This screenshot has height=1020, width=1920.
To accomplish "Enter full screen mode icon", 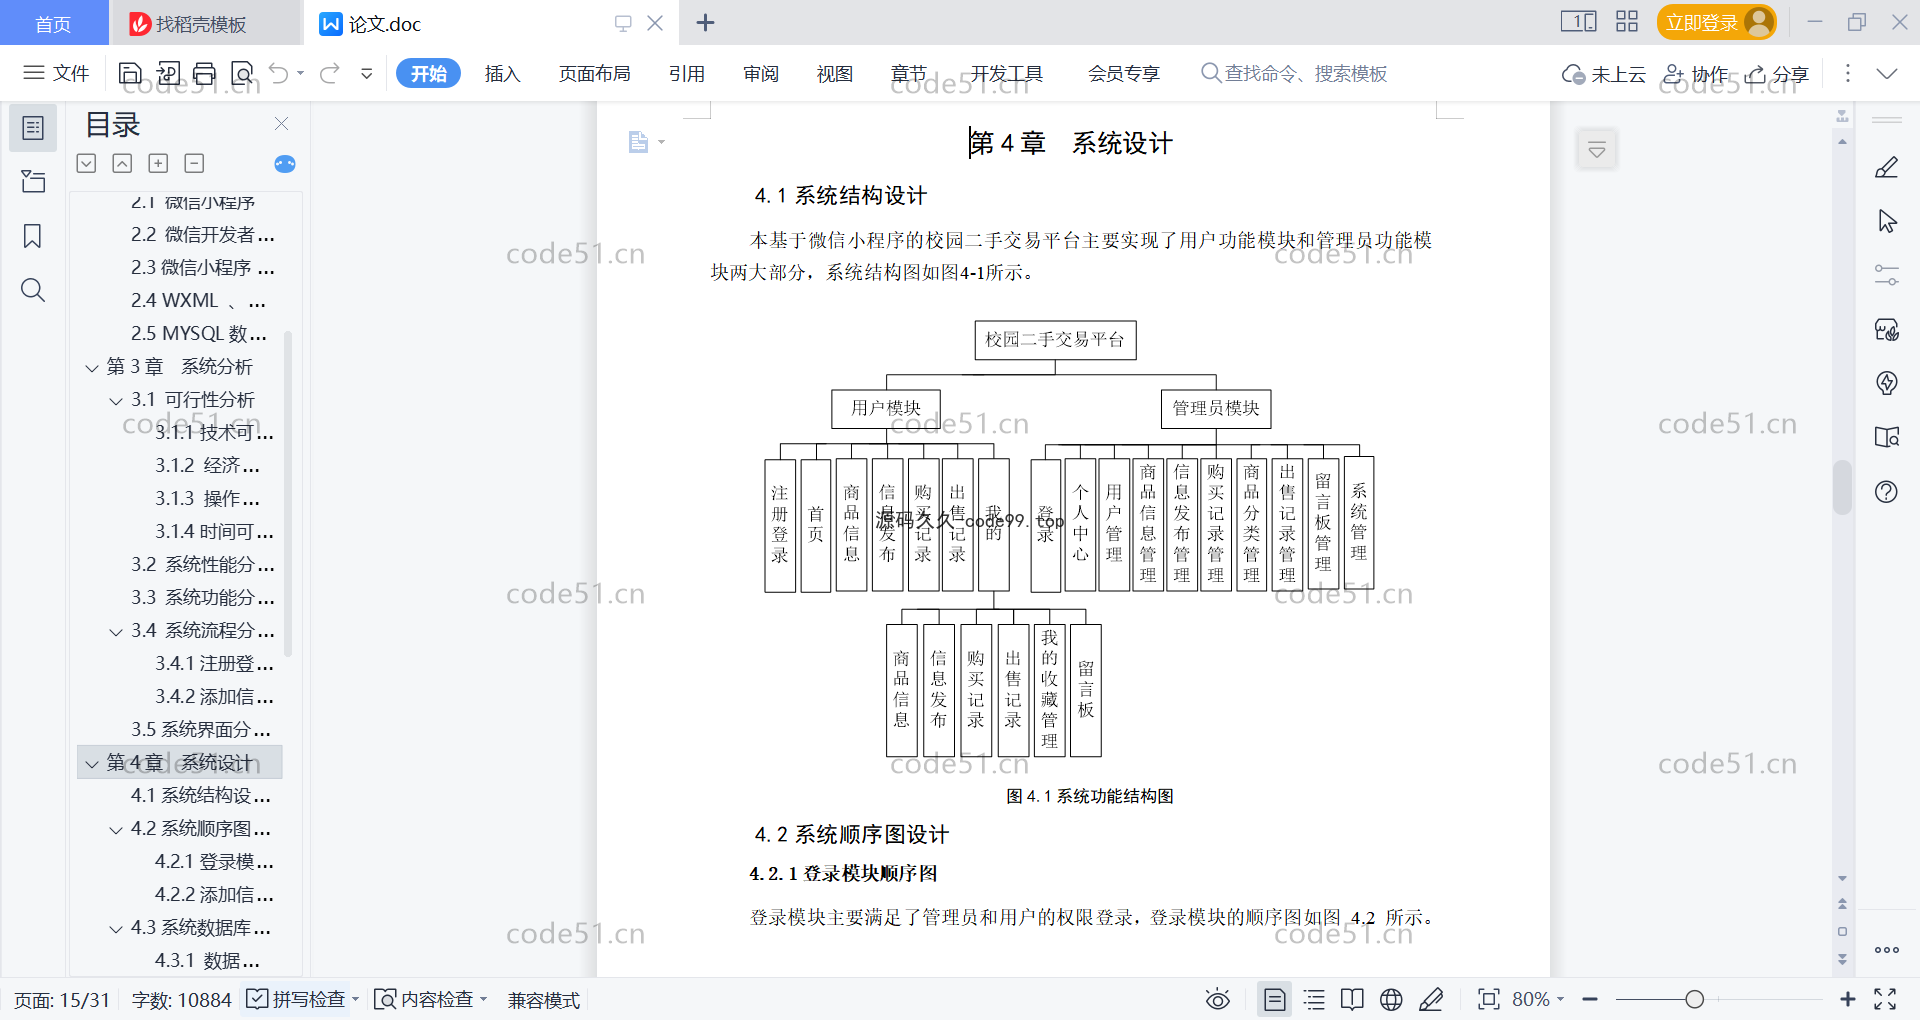I will [1885, 999].
